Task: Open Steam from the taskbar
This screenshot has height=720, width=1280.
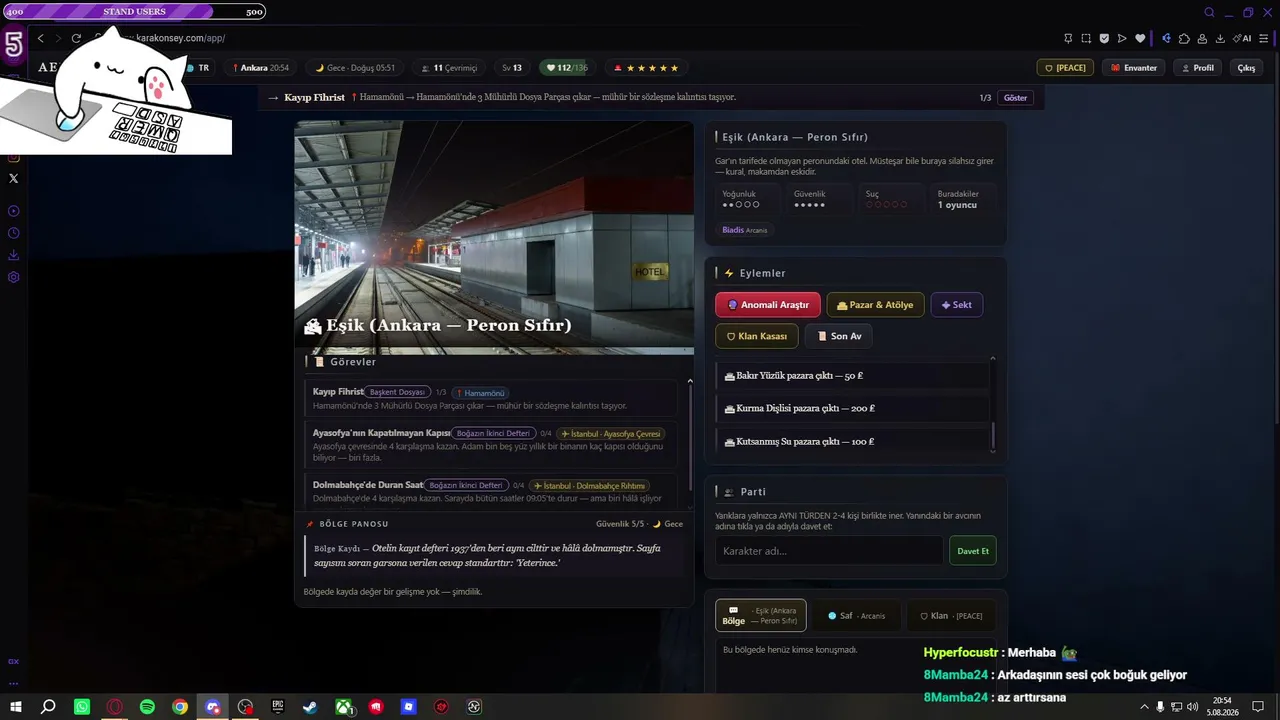Action: pyautogui.click(x=311, y=707)
